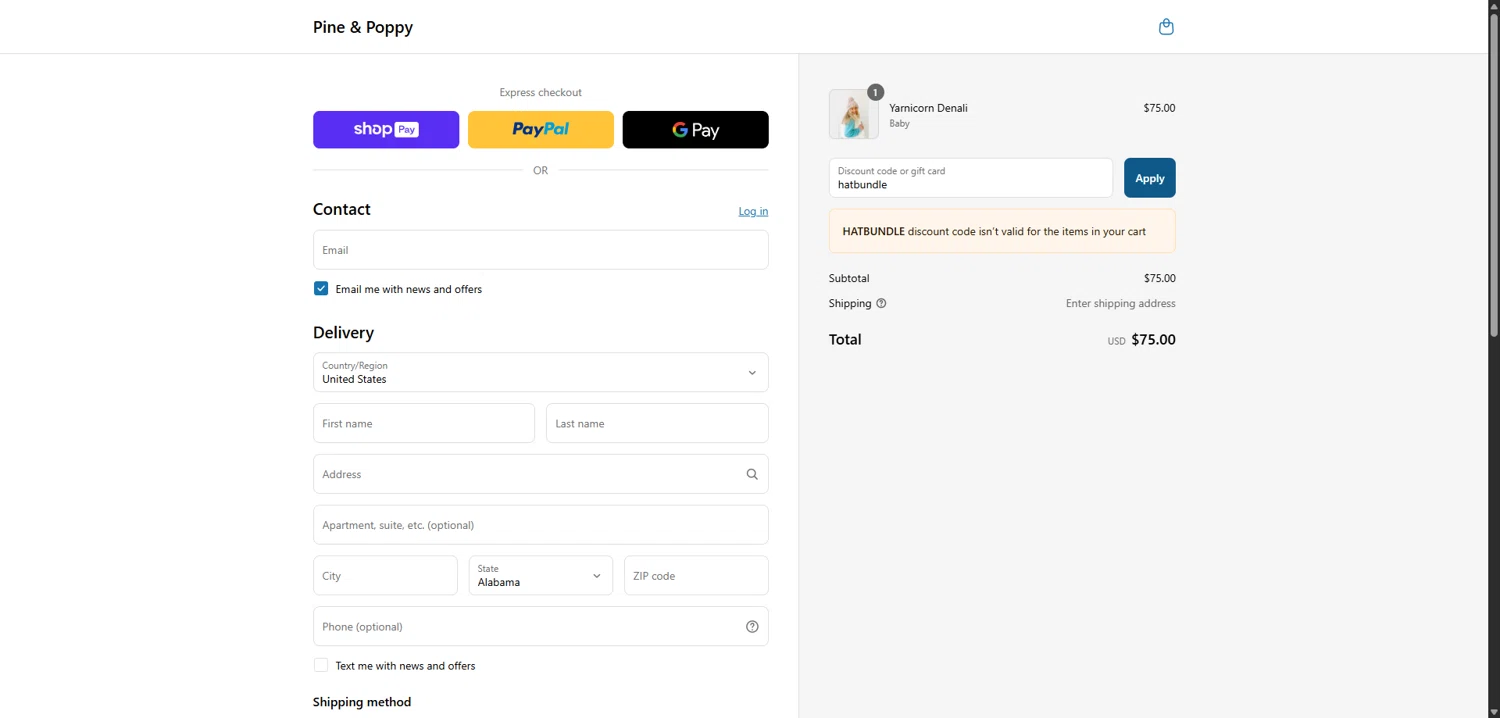Pay with Google Pay express button

coord(696,130)
